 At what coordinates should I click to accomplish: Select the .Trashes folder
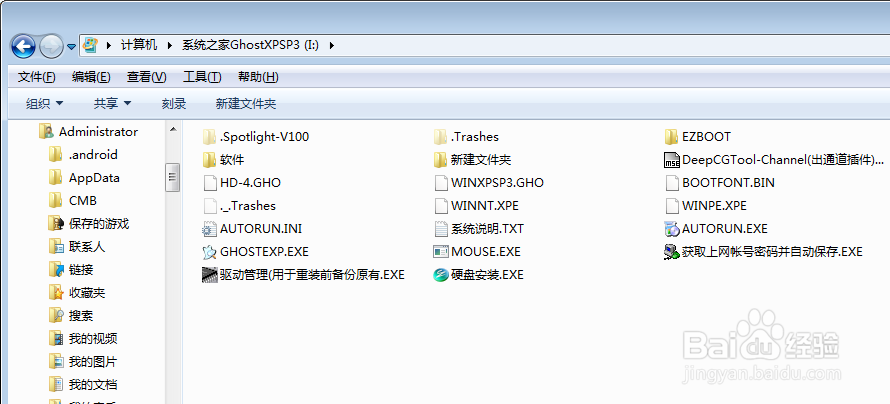point(467,137)
